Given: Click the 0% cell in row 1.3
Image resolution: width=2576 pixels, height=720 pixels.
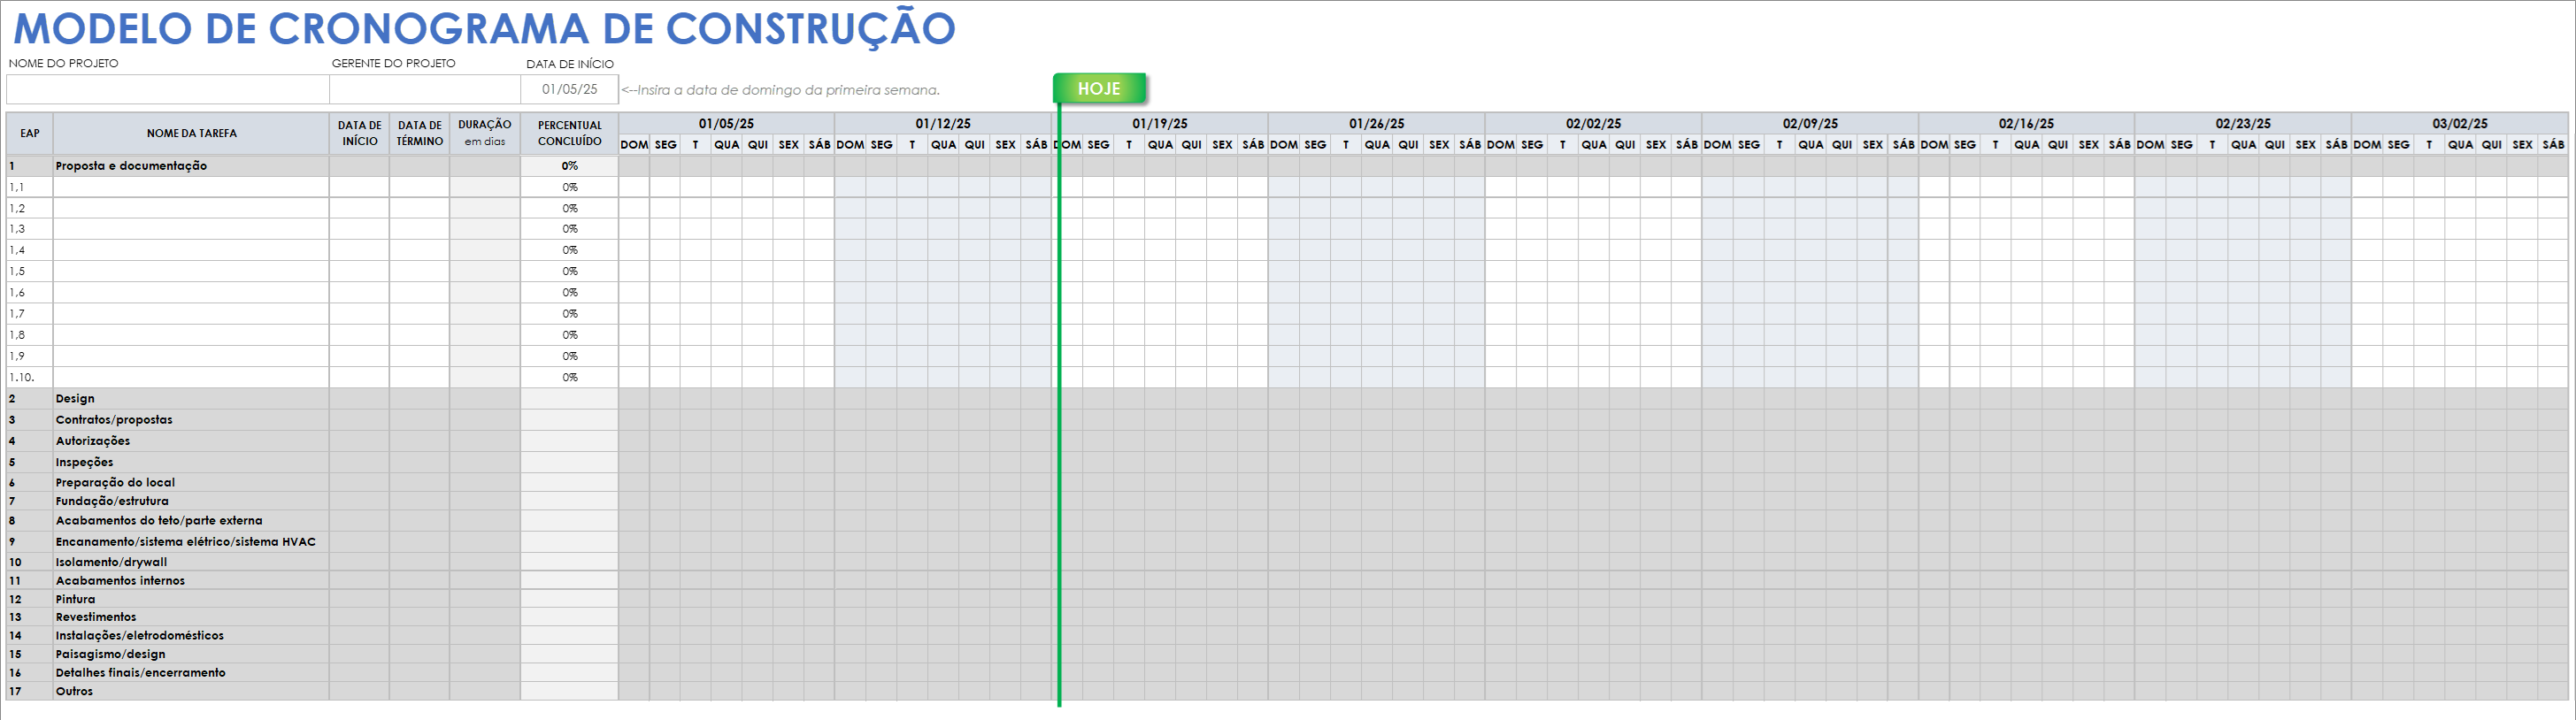Looking at the screenshot, I should 569,229.
